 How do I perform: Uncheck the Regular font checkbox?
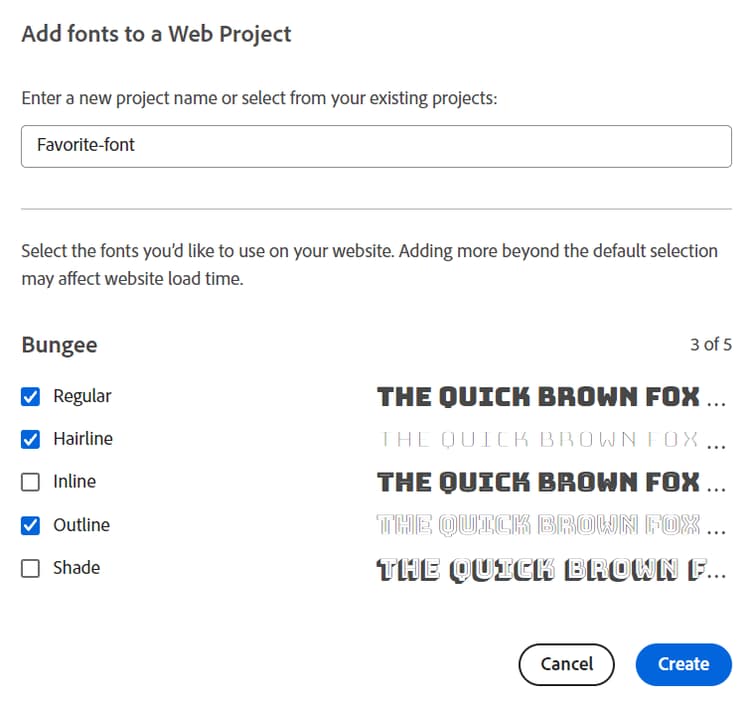pyautogui.click(x=31, y=396)
